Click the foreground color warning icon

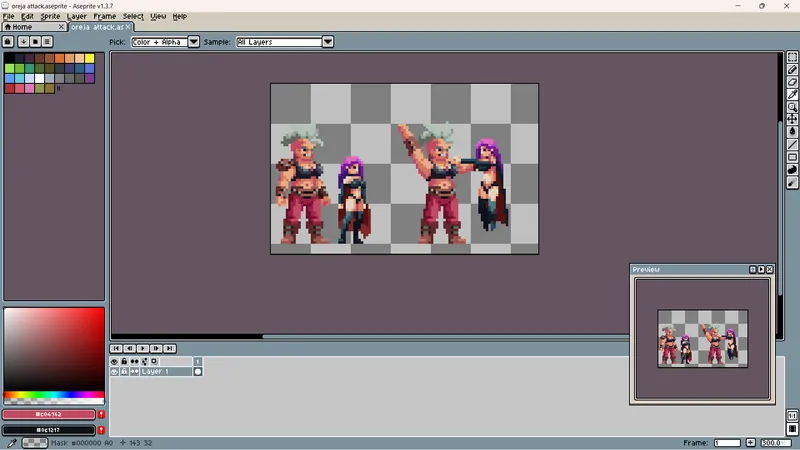click(x=101, y=414)
